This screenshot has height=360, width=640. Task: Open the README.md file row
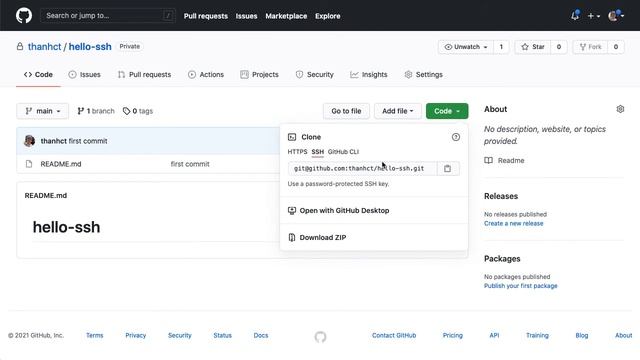[x=61, y=164]
